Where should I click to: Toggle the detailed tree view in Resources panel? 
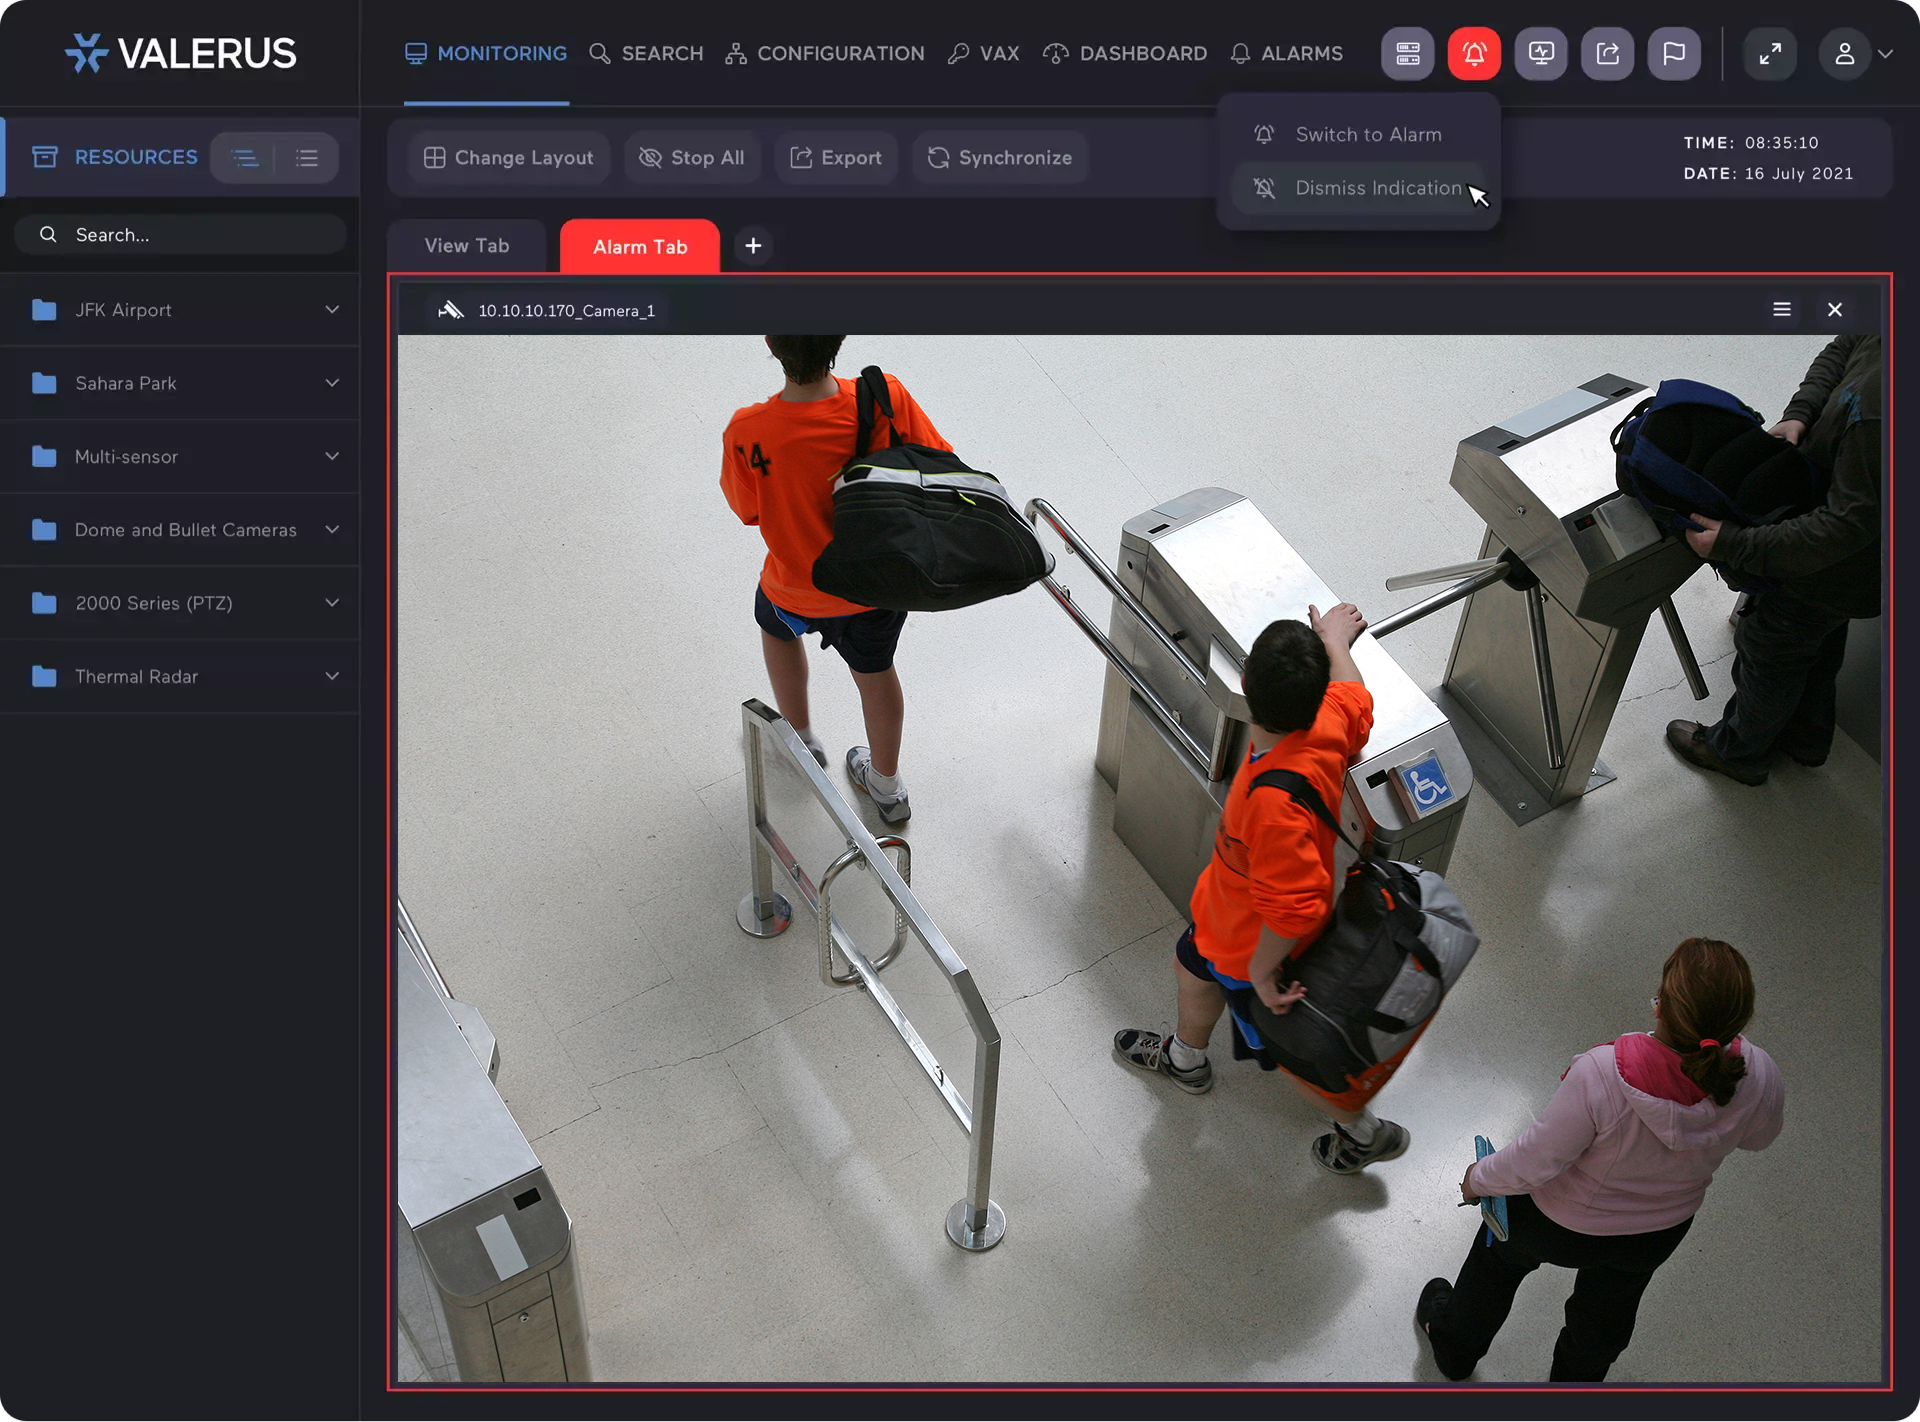(243, 157)
